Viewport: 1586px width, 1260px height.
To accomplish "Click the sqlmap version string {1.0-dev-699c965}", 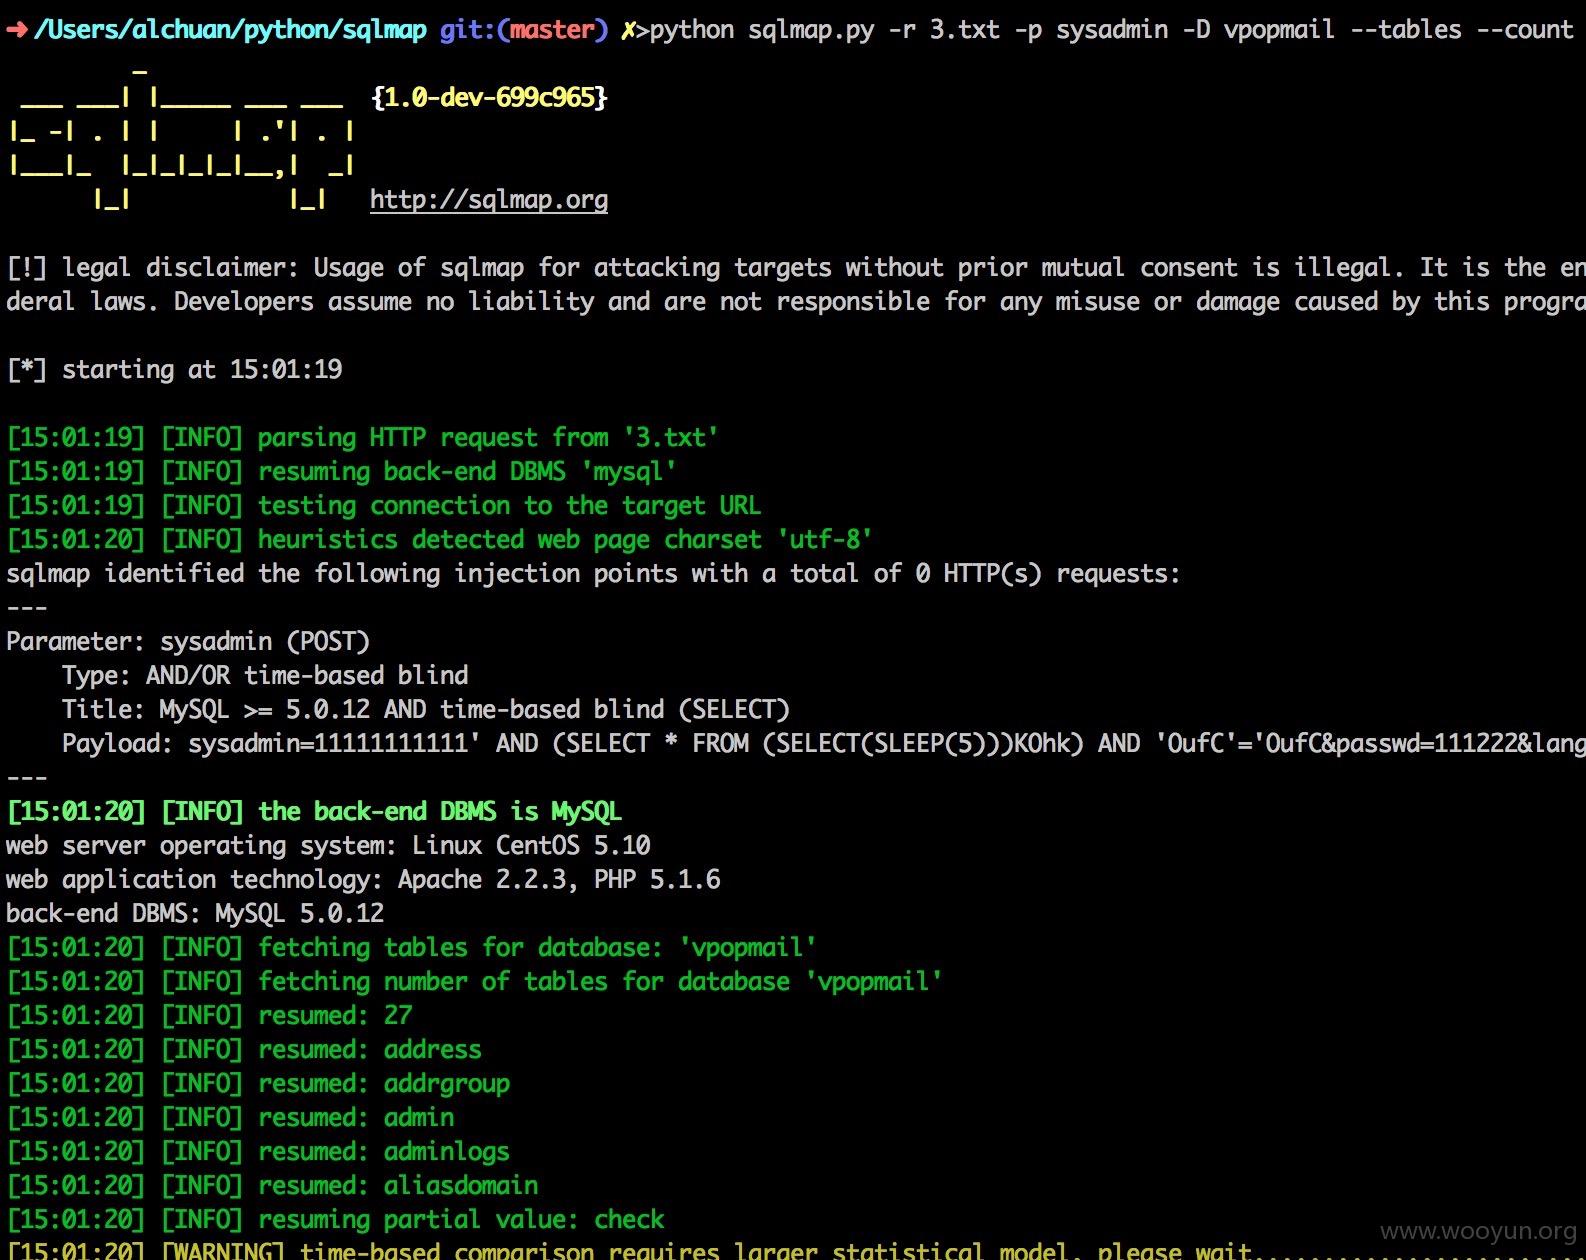I will click(x=489, y=97).
